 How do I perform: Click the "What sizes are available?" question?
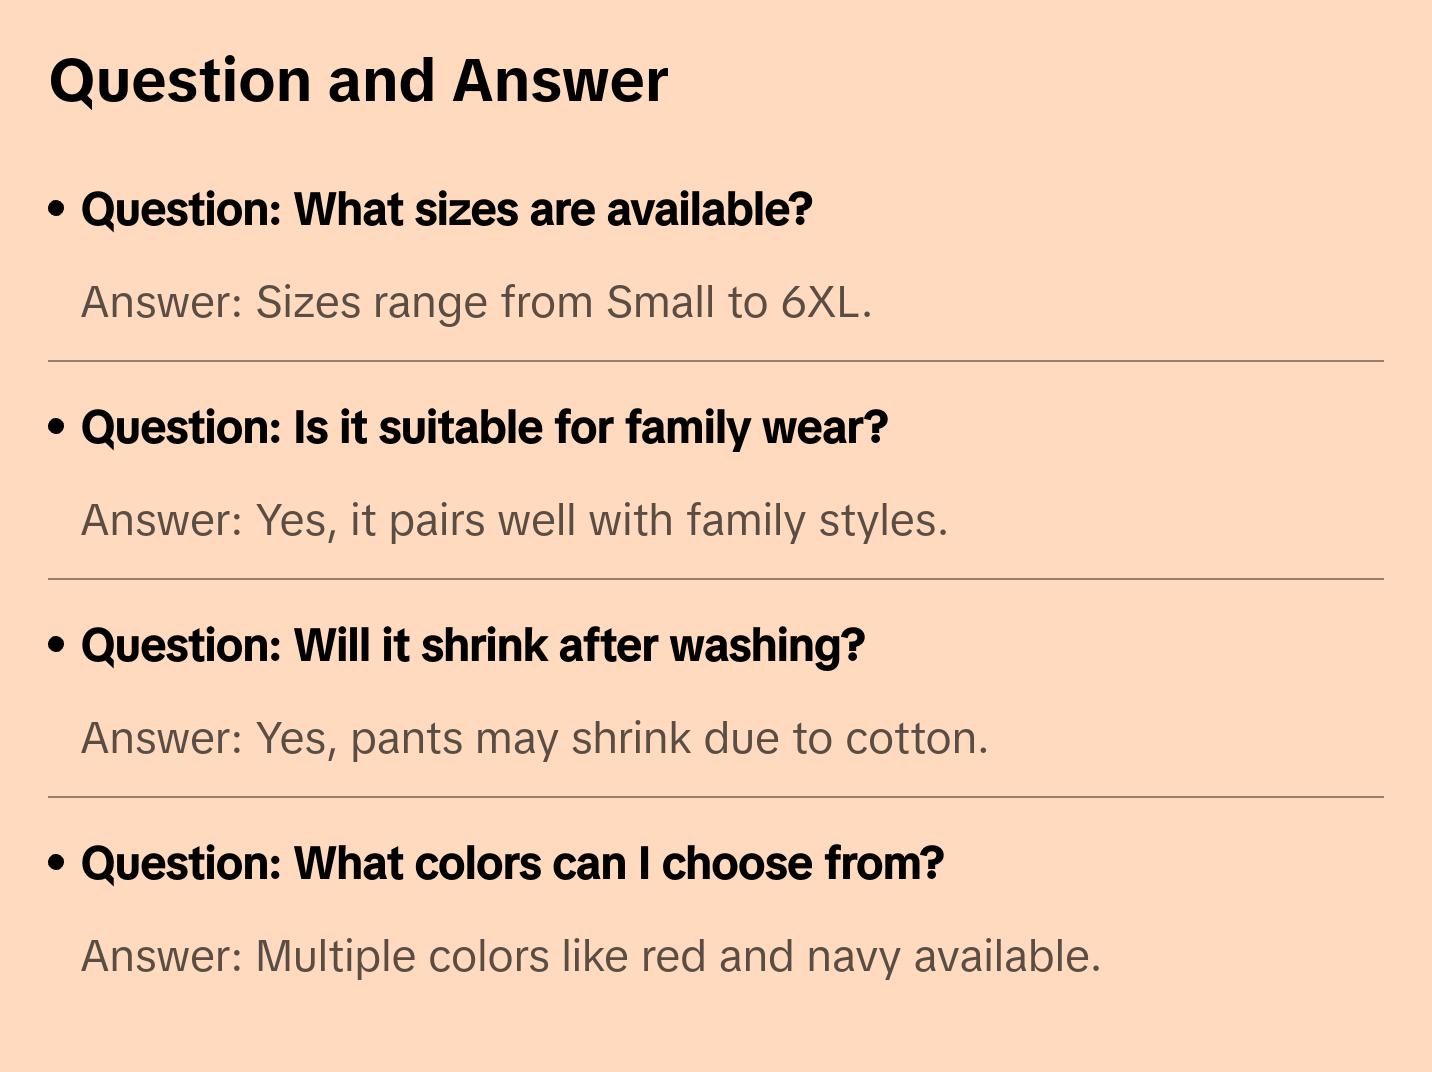click(446, 210)
